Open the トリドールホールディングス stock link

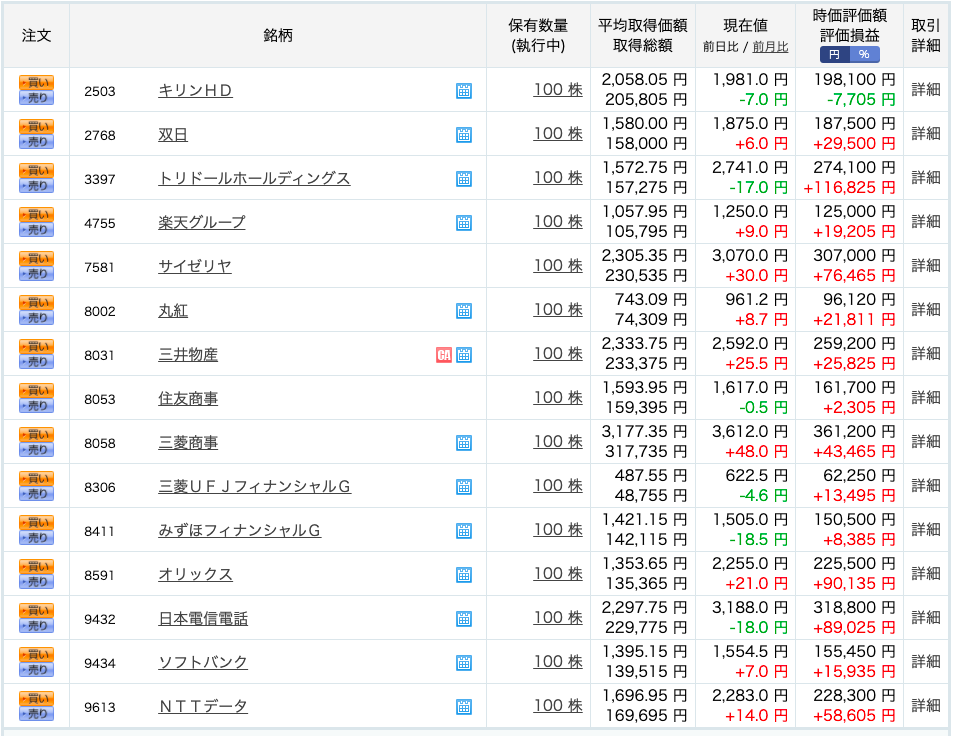coord(254,179)
